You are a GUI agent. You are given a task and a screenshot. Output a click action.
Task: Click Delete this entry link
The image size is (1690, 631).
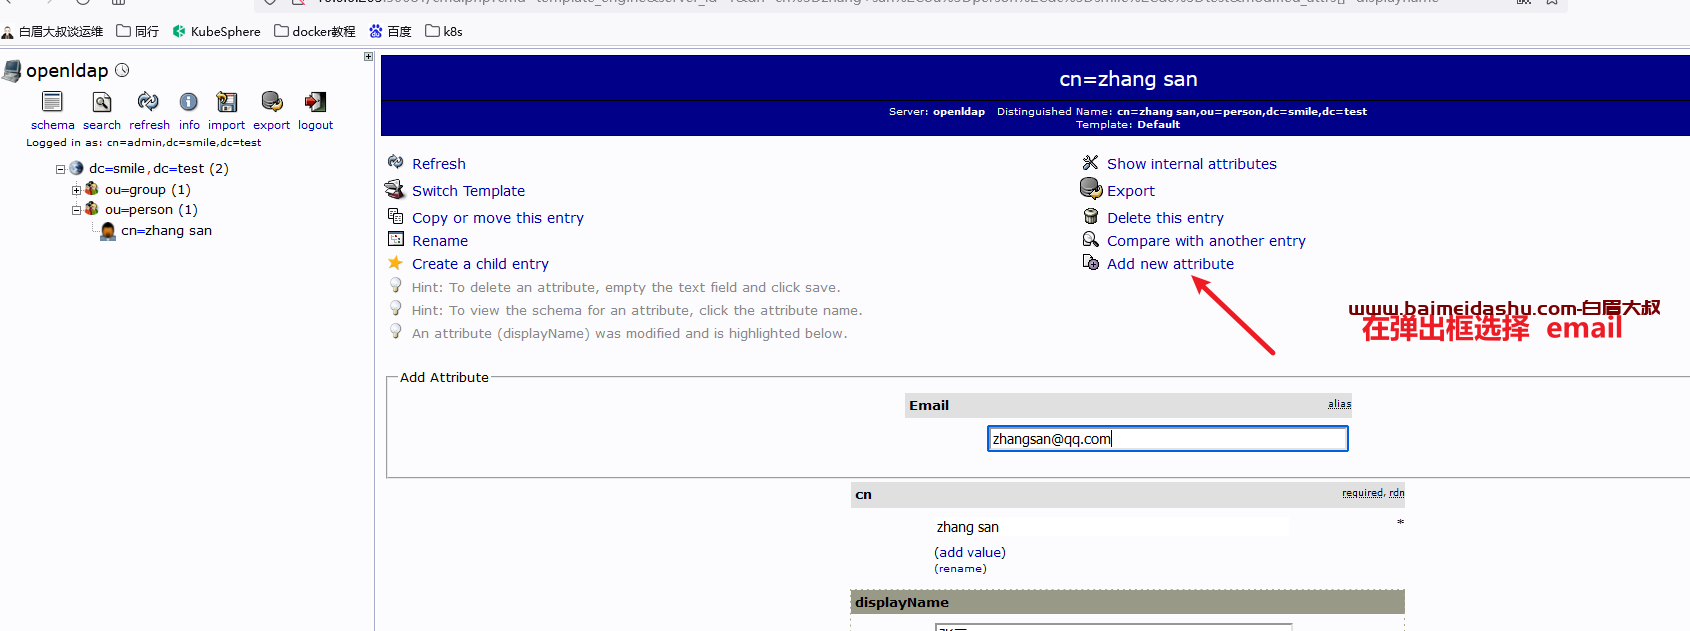point(1165,218)
